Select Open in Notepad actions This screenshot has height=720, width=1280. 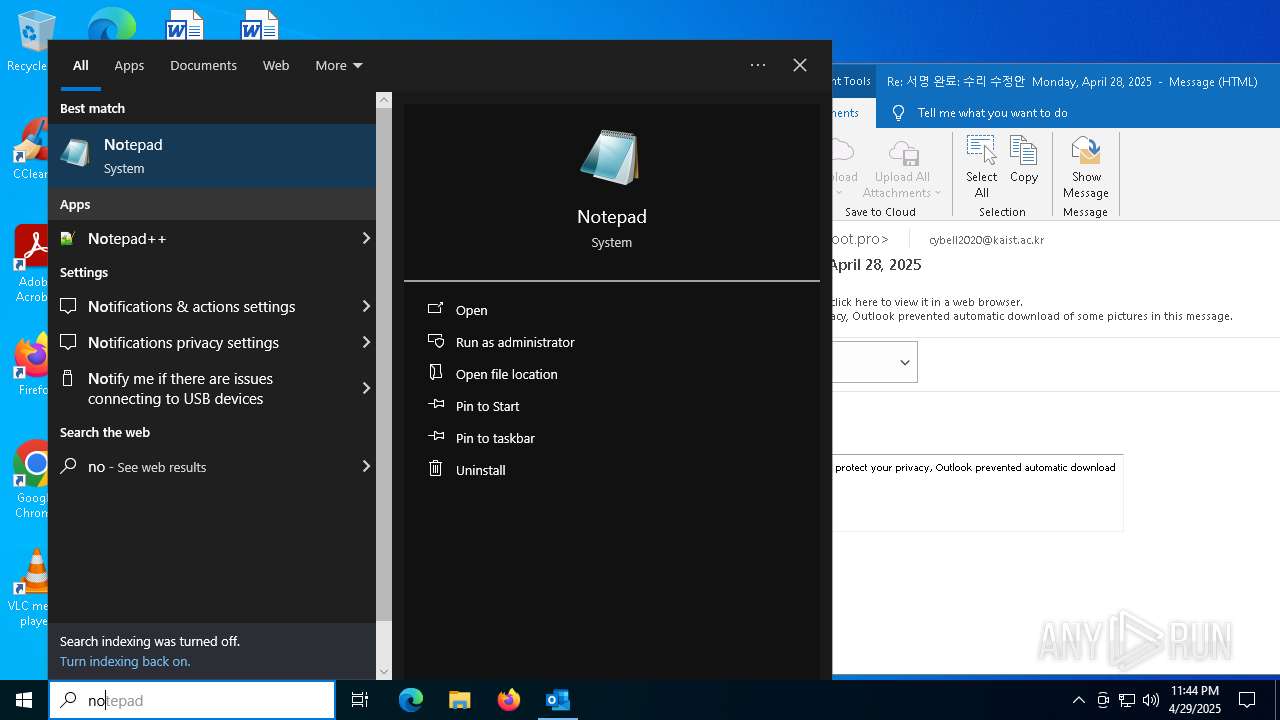(472, 310)
